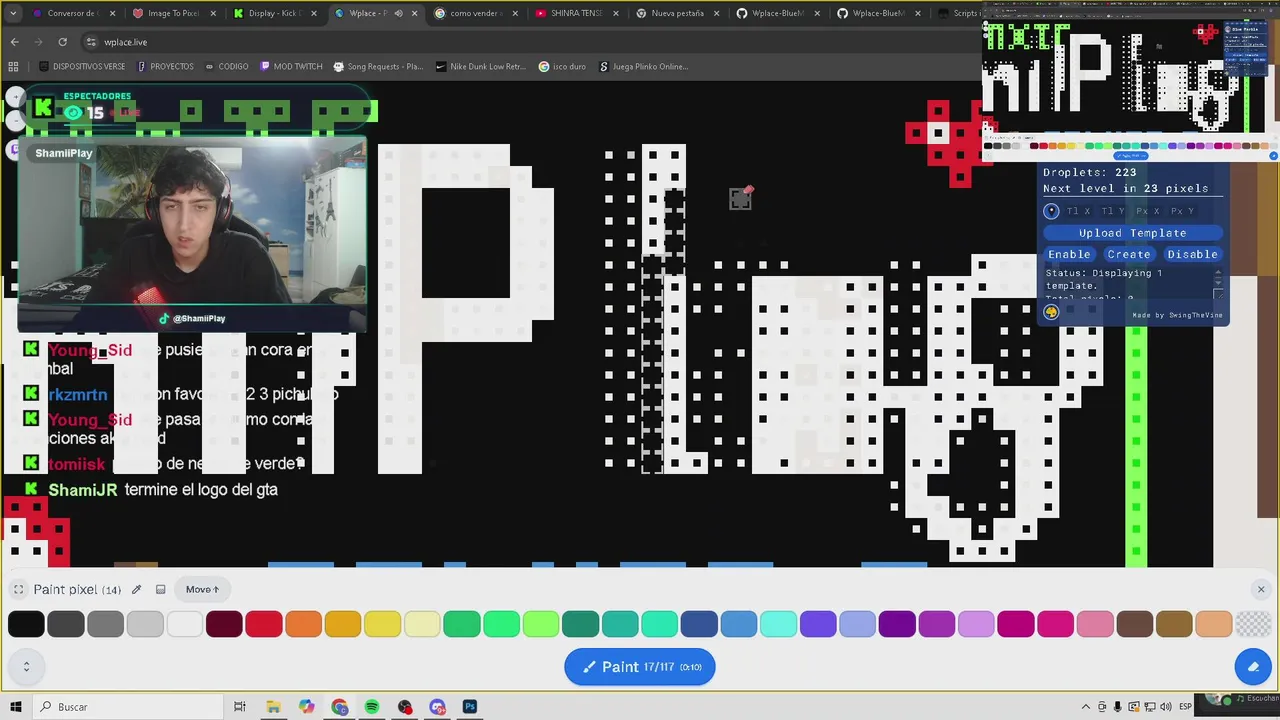Click Enable in the template panel
1280x720 pixels.
coord(1069,254)
